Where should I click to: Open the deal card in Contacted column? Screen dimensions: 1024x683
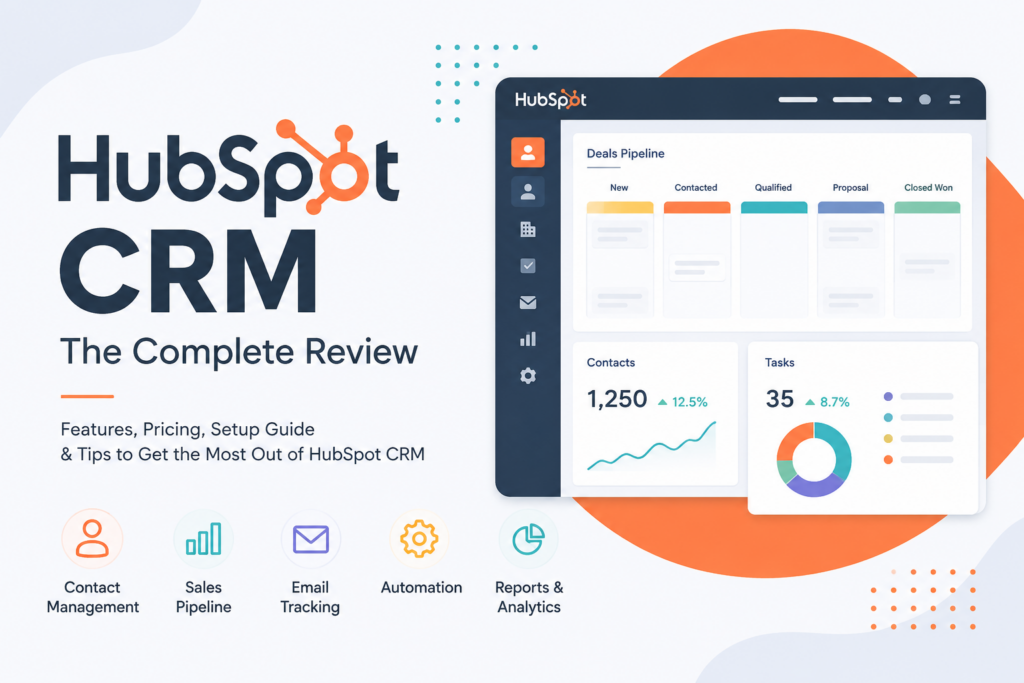coord(697,267)
